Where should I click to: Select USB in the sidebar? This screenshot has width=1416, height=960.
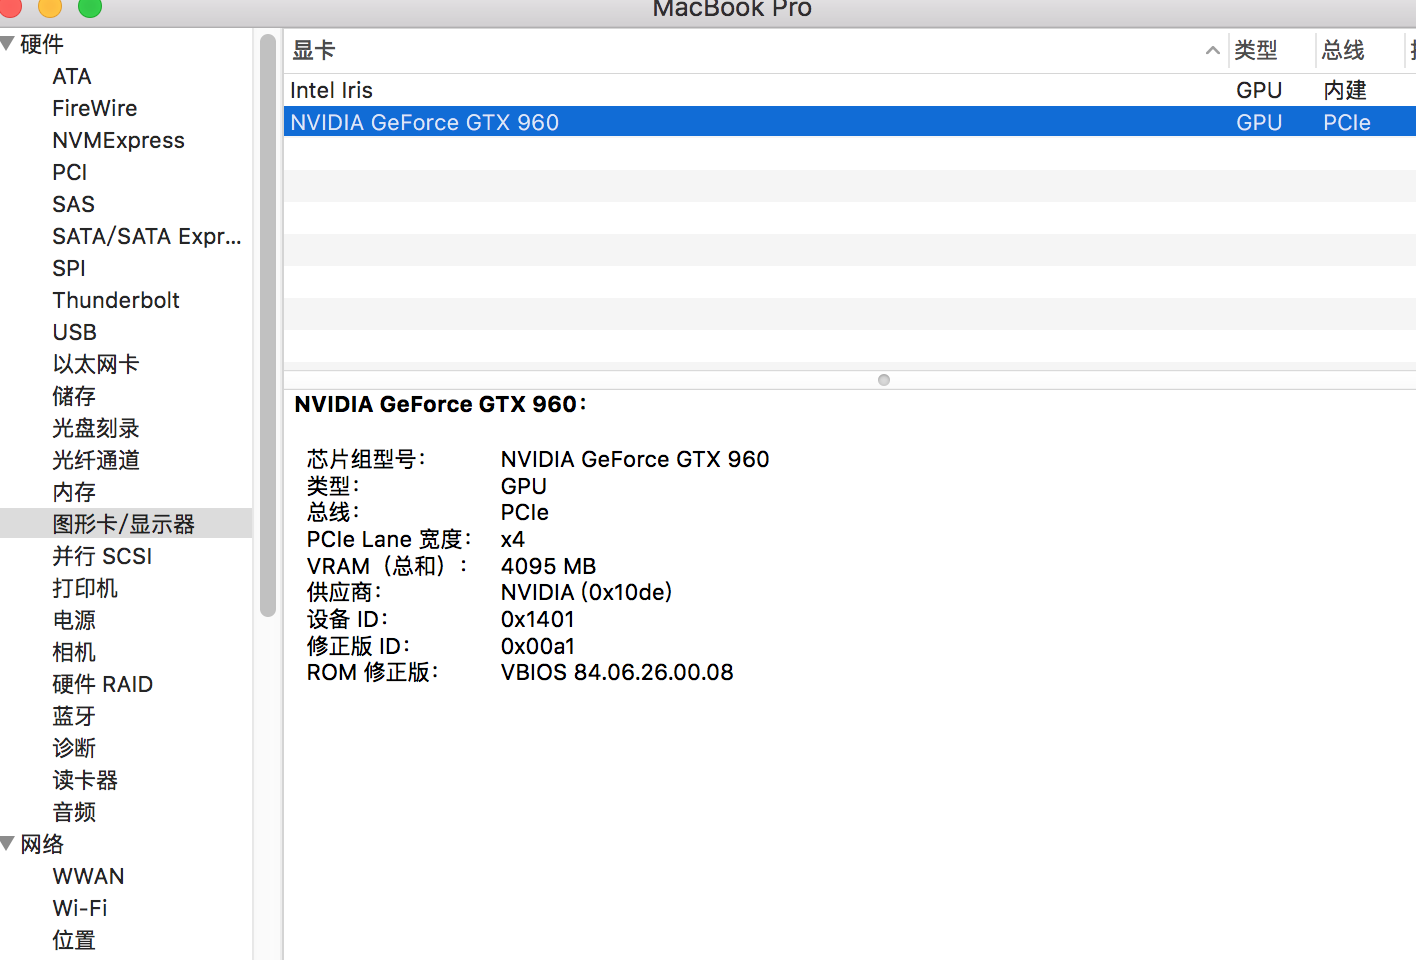pyautogui.click(x=75, y=333)
